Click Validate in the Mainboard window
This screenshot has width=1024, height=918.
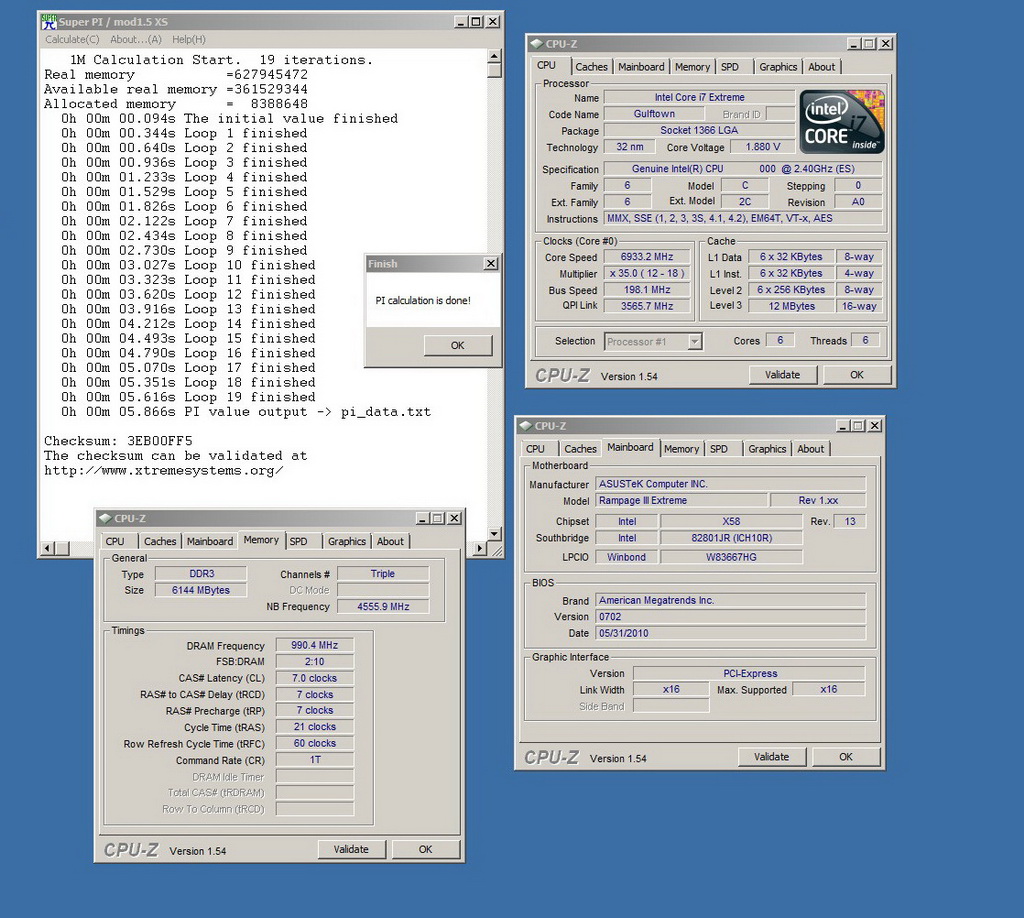771,757
